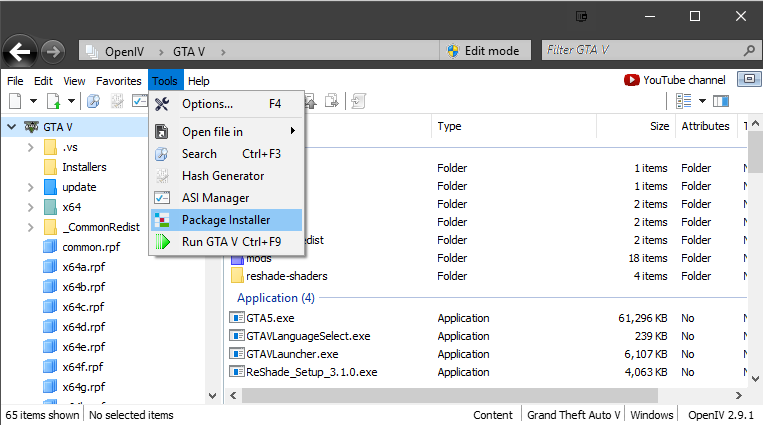Open the YouTube channel link
The image size is (763, 425).
point(675,80)
